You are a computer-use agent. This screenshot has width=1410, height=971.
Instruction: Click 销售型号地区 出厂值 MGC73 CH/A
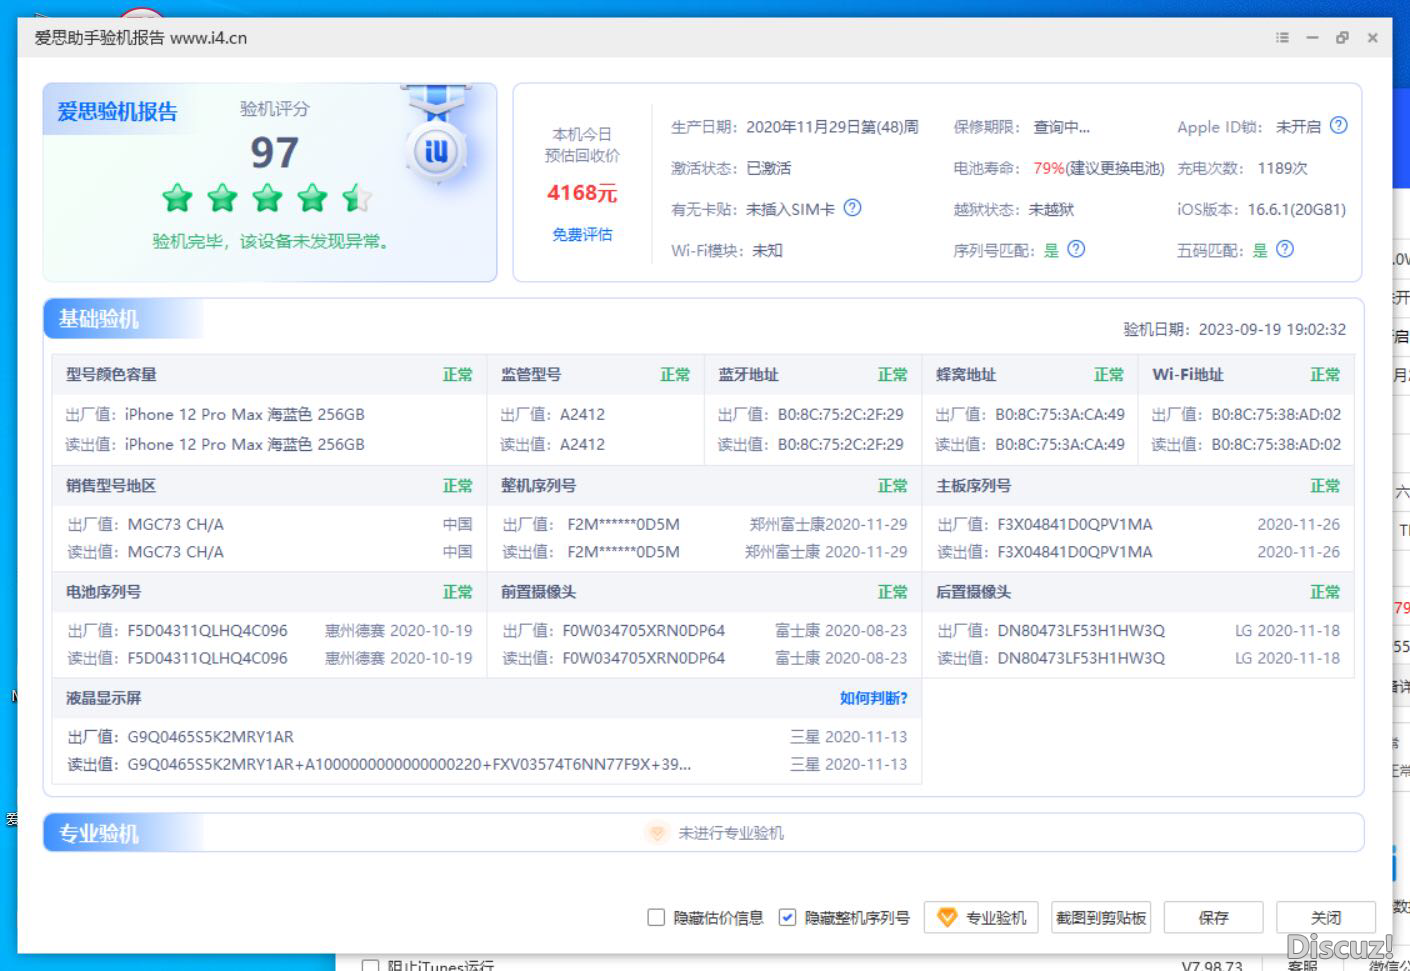175,524
